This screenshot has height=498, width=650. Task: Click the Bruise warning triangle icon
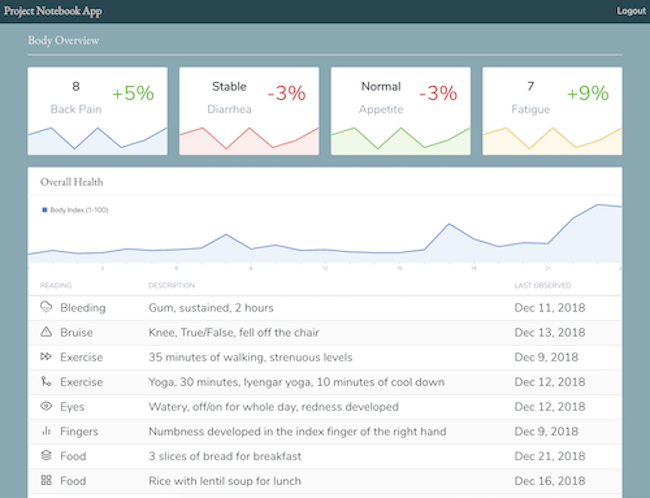click(46, 332)
